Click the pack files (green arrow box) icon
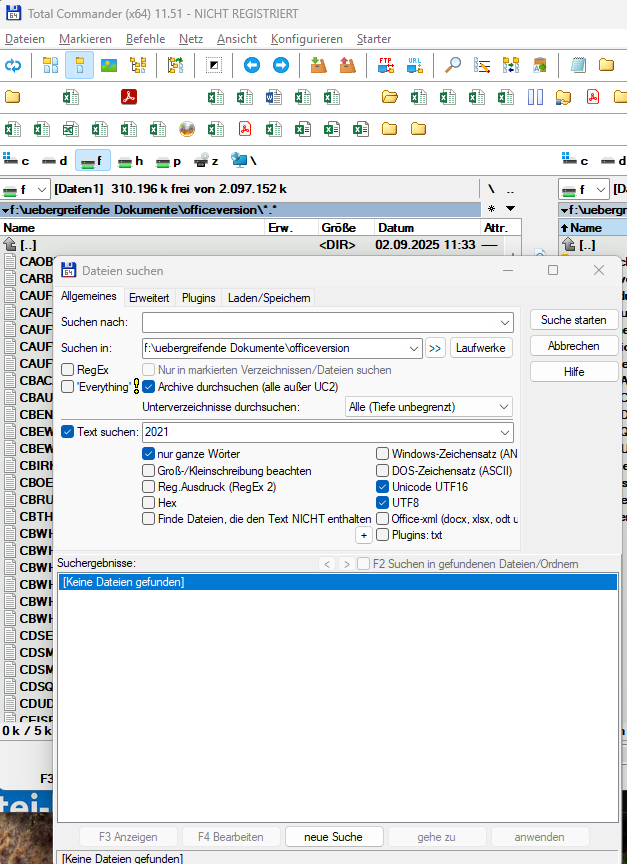The image size is (627, 864). [x=318, y=66]
